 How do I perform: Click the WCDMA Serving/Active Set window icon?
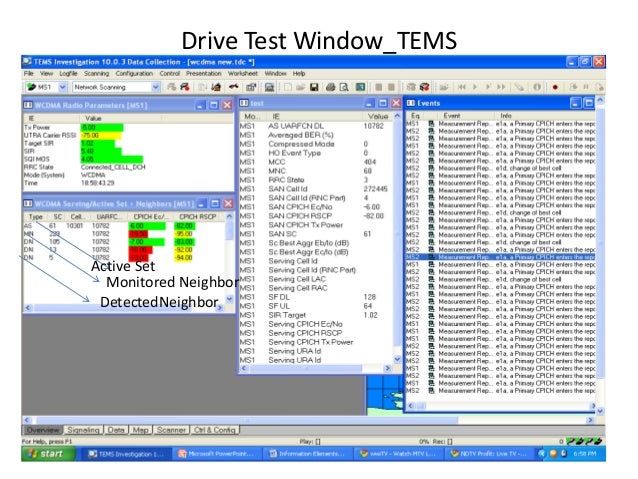click(x=28, y=203)
